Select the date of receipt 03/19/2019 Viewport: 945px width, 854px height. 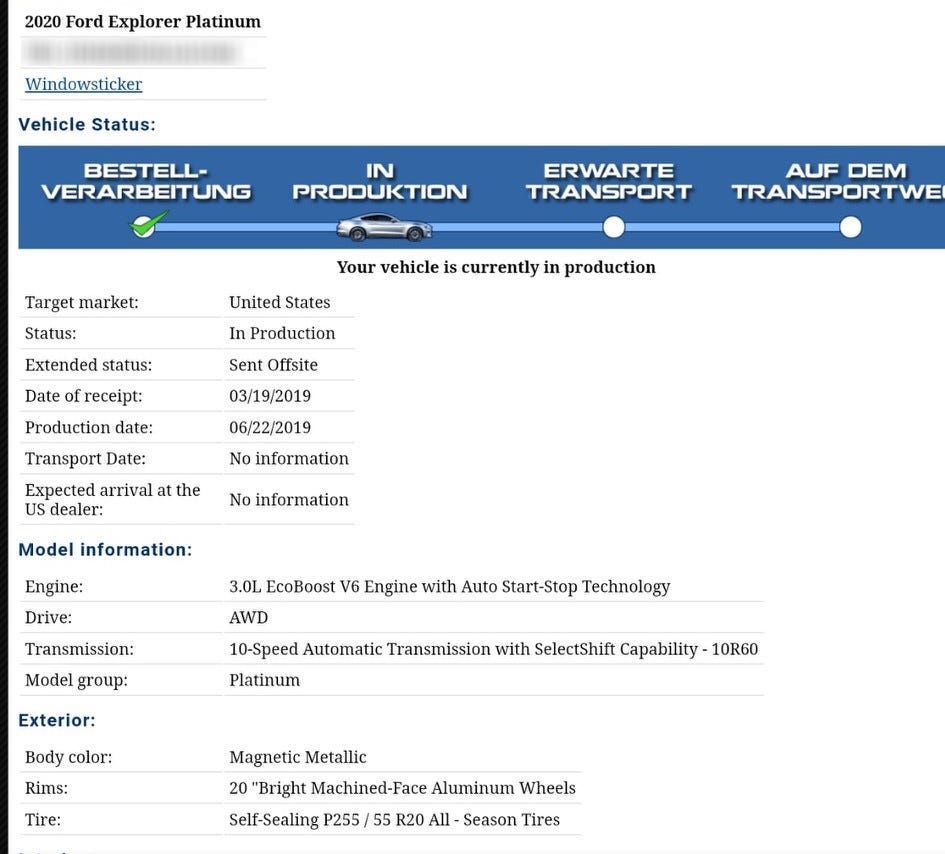pos(270,396)
